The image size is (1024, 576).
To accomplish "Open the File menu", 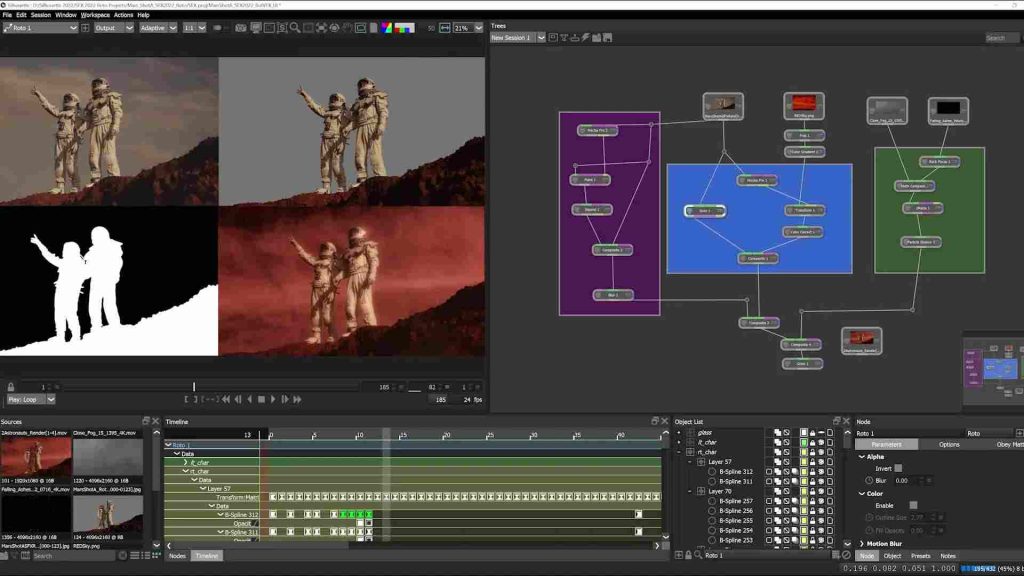I will coord(7,15).
